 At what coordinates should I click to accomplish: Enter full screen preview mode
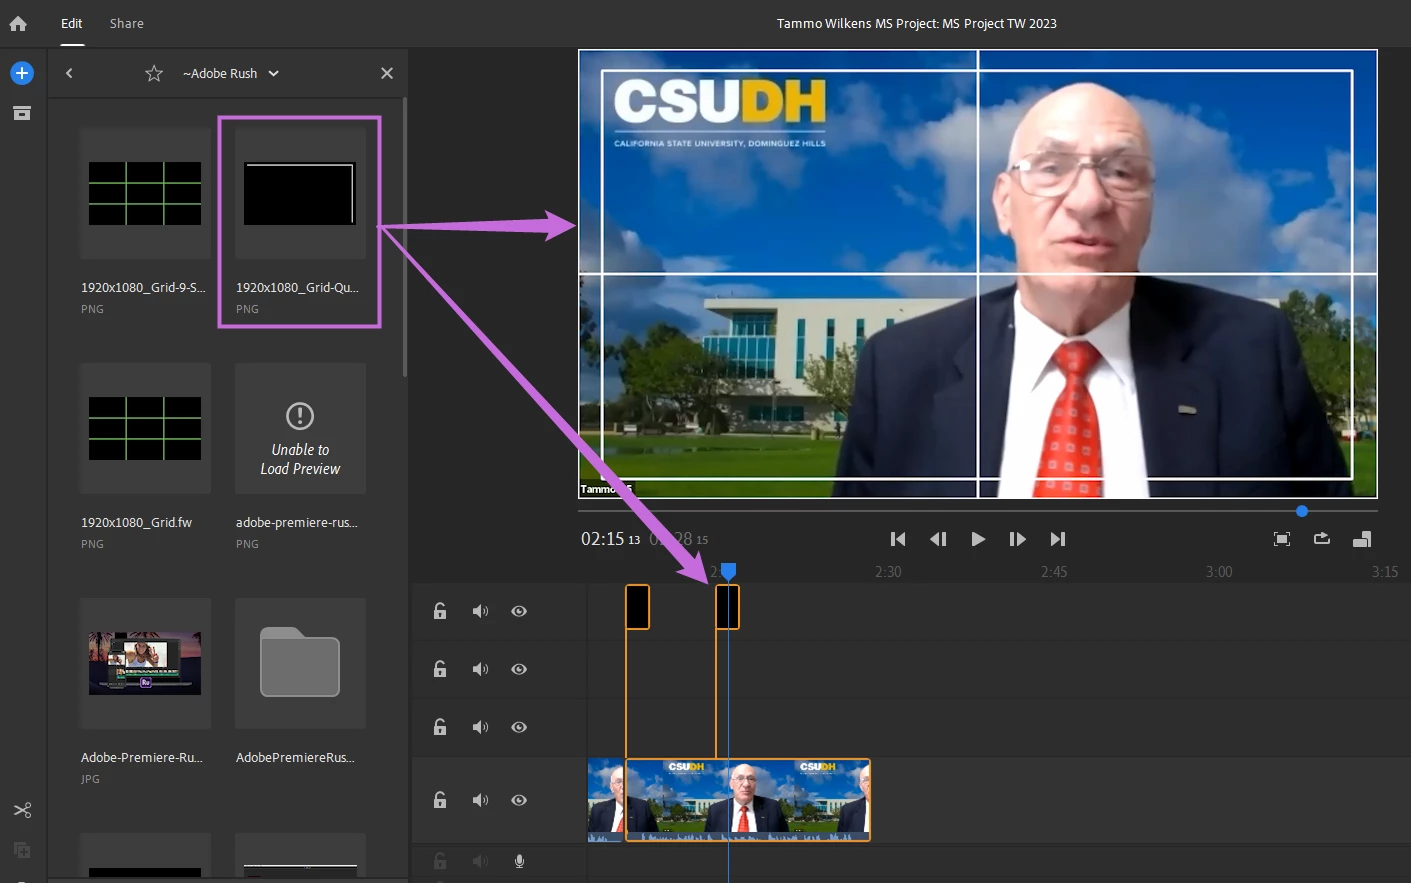pos(1282,539)
